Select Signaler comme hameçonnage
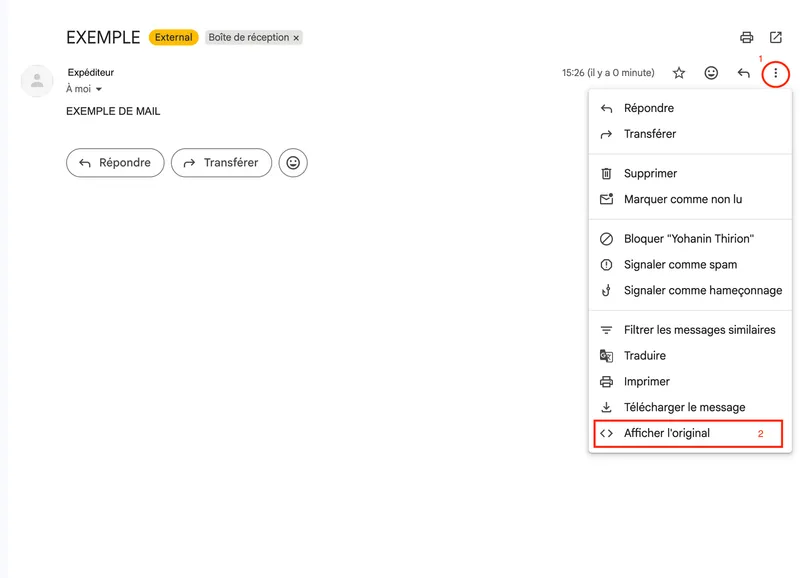800x578 pixels. (700, 290)
